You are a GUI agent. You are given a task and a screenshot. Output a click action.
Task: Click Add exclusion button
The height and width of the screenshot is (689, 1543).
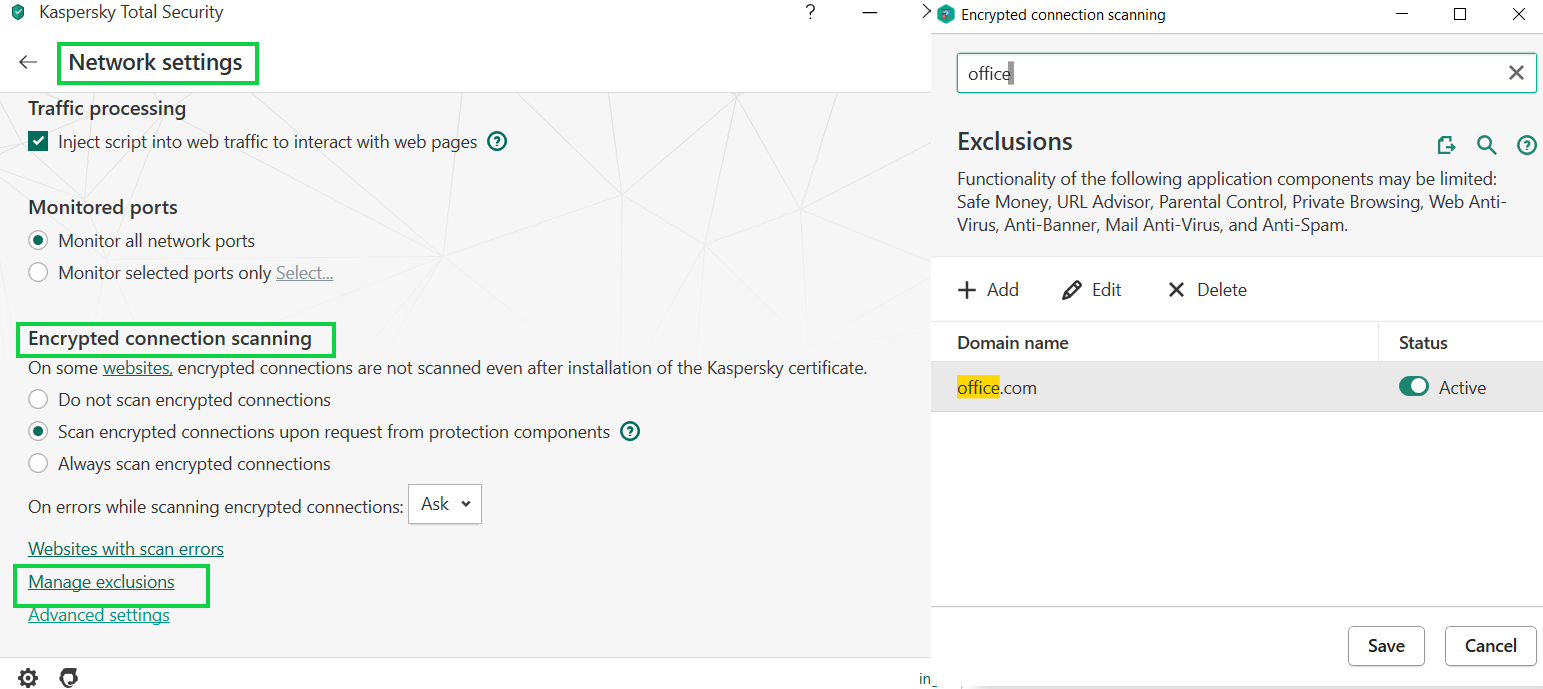[988, 290]
